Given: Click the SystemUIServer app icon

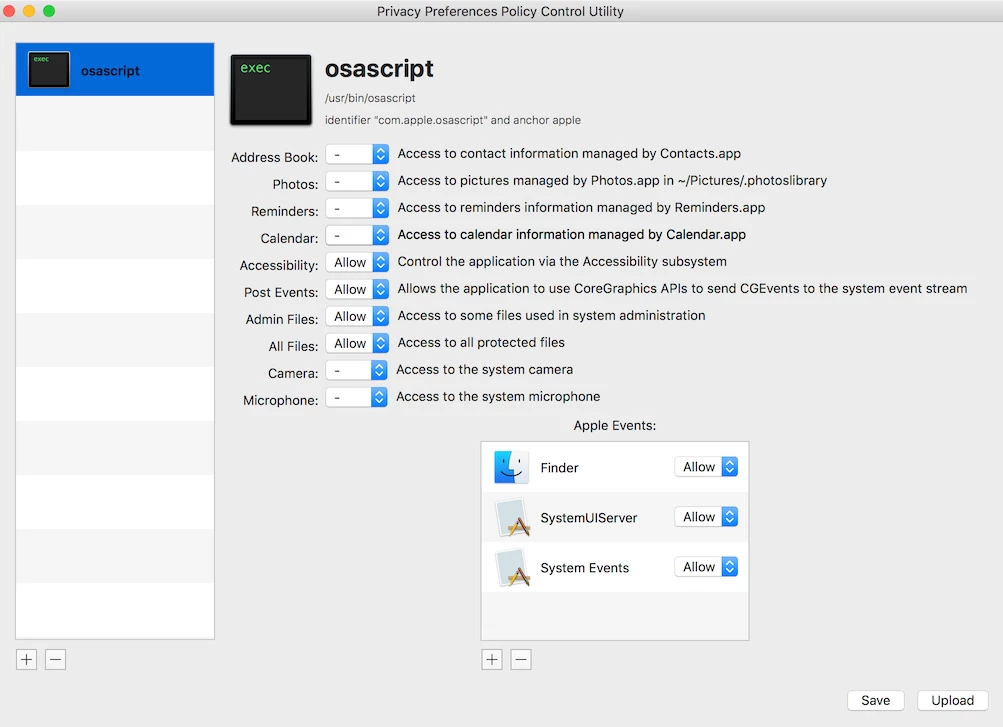Looking at the screenshot, I should click(x=513, y=518).
